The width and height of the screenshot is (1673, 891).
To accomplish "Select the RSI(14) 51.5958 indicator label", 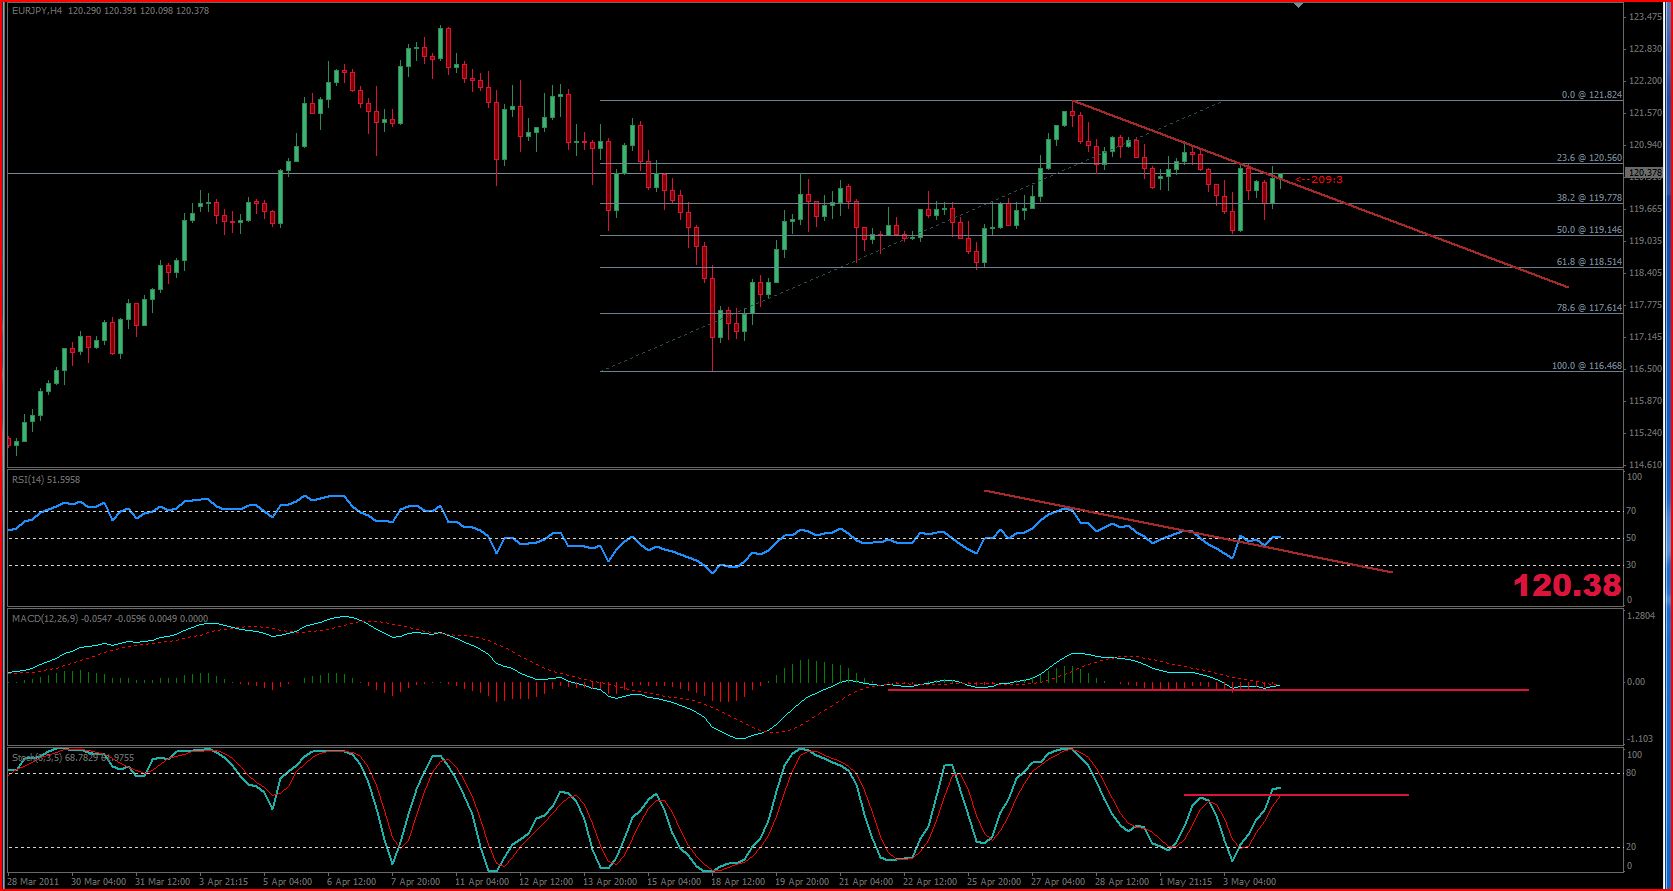I will tap(46, 480).
